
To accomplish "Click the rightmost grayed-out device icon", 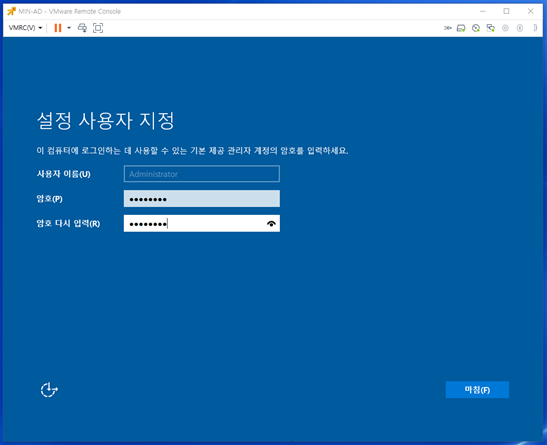I will pos(535,28).
